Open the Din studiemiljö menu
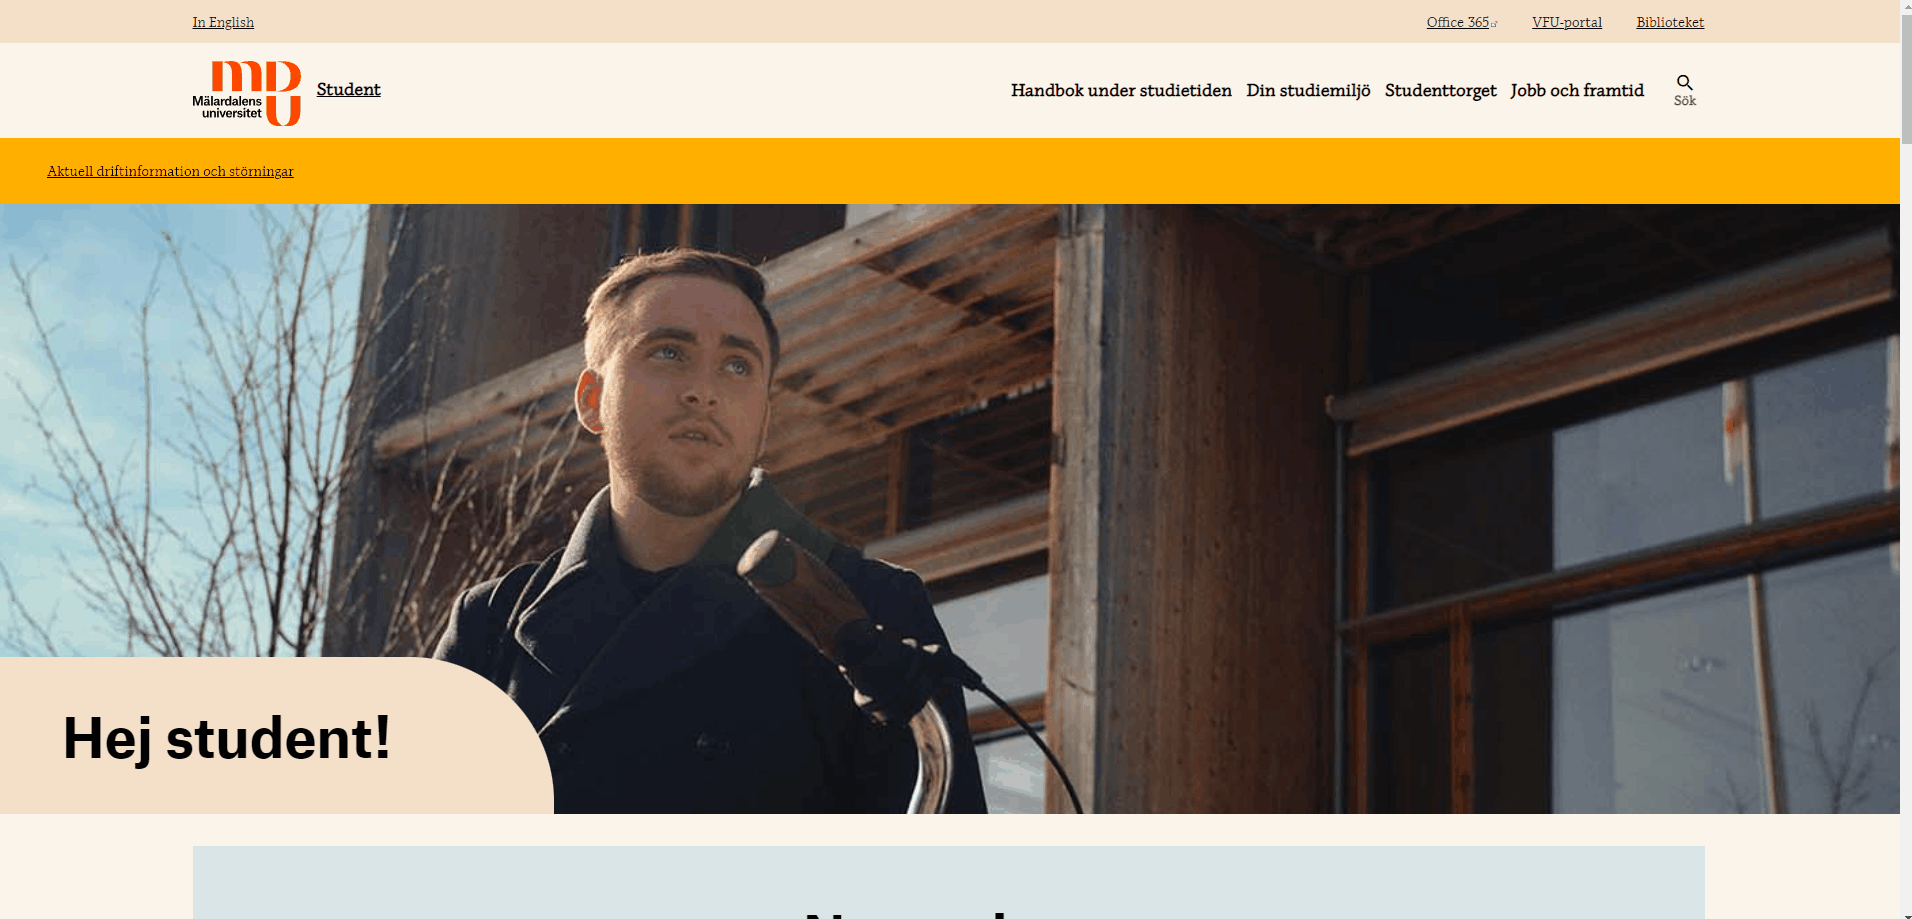 pos(1308,90)
